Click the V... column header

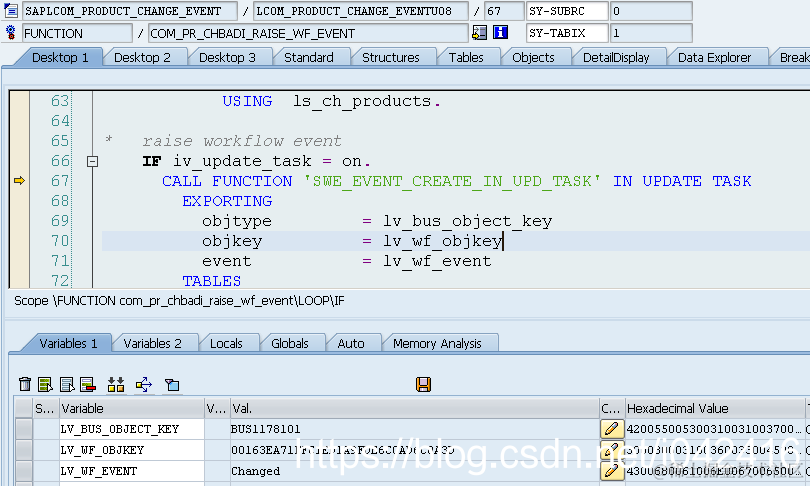pos(217,408)
